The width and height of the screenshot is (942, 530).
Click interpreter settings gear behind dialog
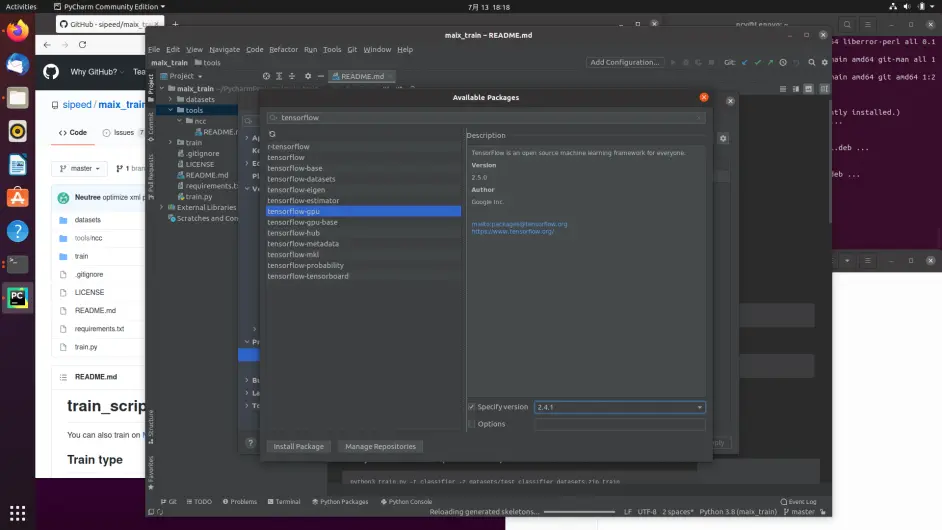(723, 138)
